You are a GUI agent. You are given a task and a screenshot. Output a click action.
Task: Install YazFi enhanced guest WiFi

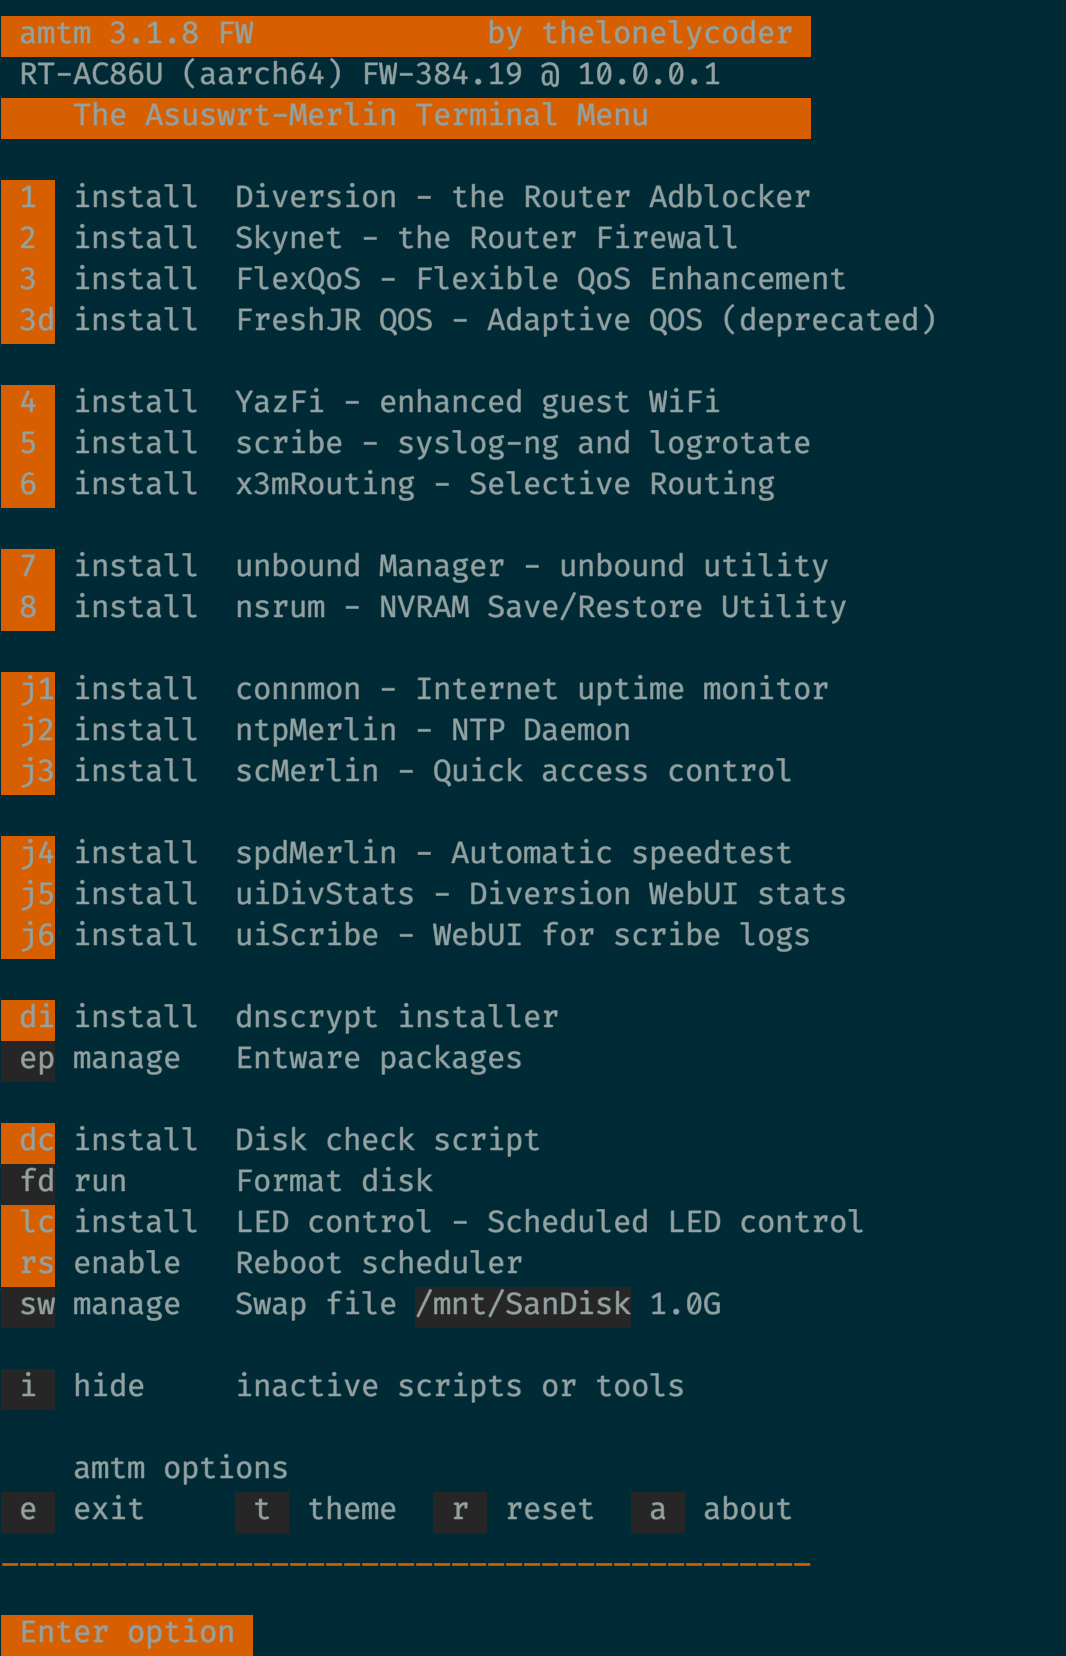pos(27,401)
